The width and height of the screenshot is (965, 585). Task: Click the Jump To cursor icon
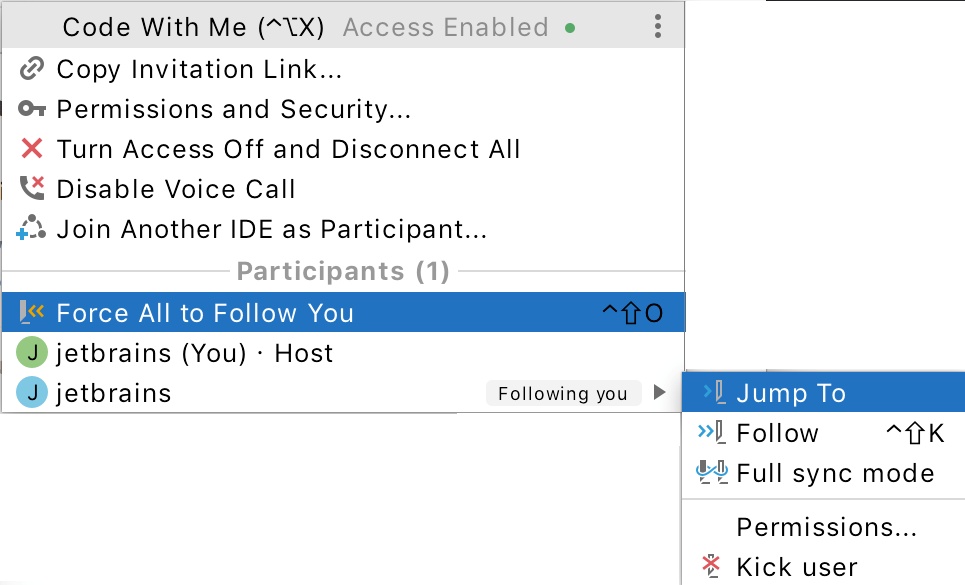coord(710,391)
